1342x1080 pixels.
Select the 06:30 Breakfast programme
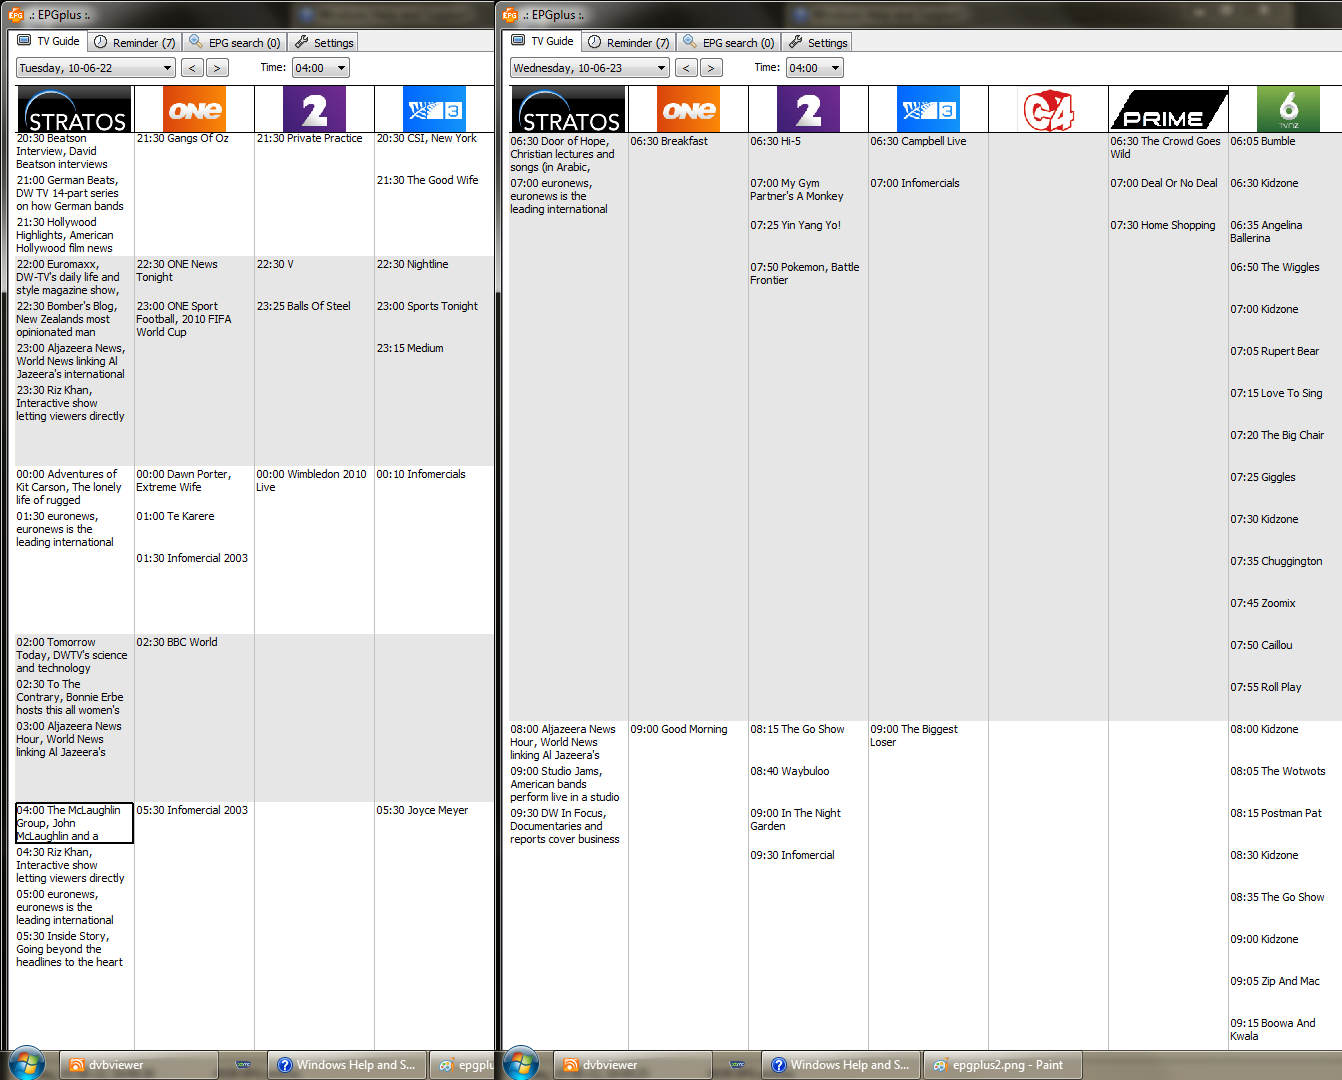click(669, 142)
